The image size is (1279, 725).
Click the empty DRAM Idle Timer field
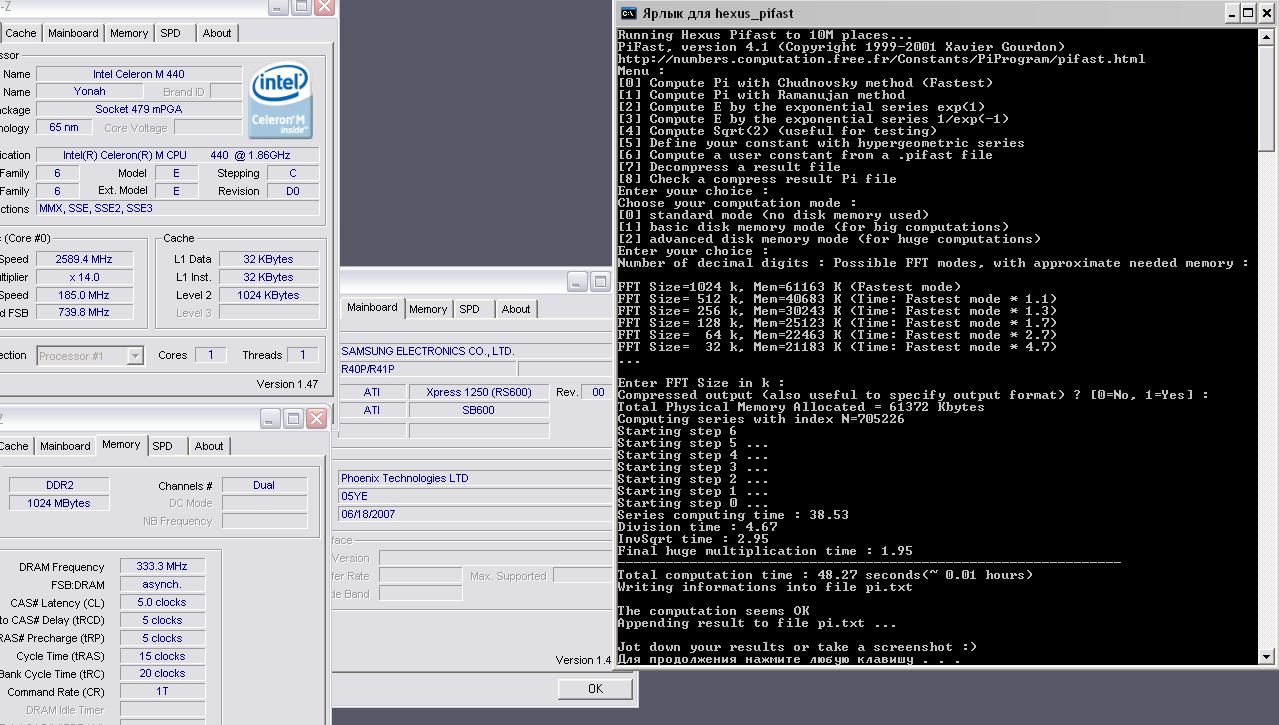point(162,709)
